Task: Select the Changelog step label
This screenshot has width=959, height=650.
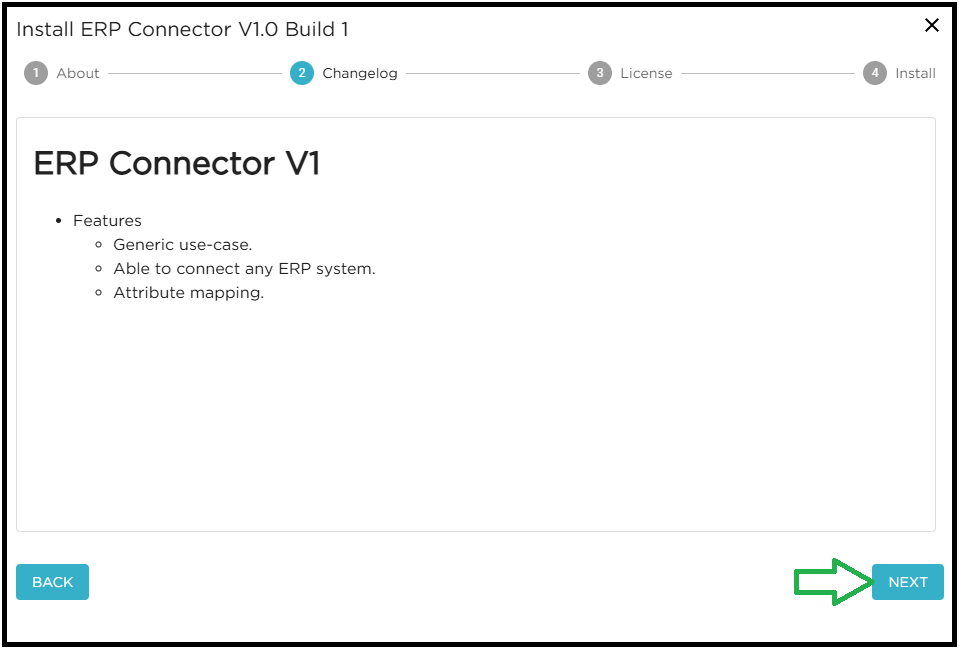Action: 359,73
